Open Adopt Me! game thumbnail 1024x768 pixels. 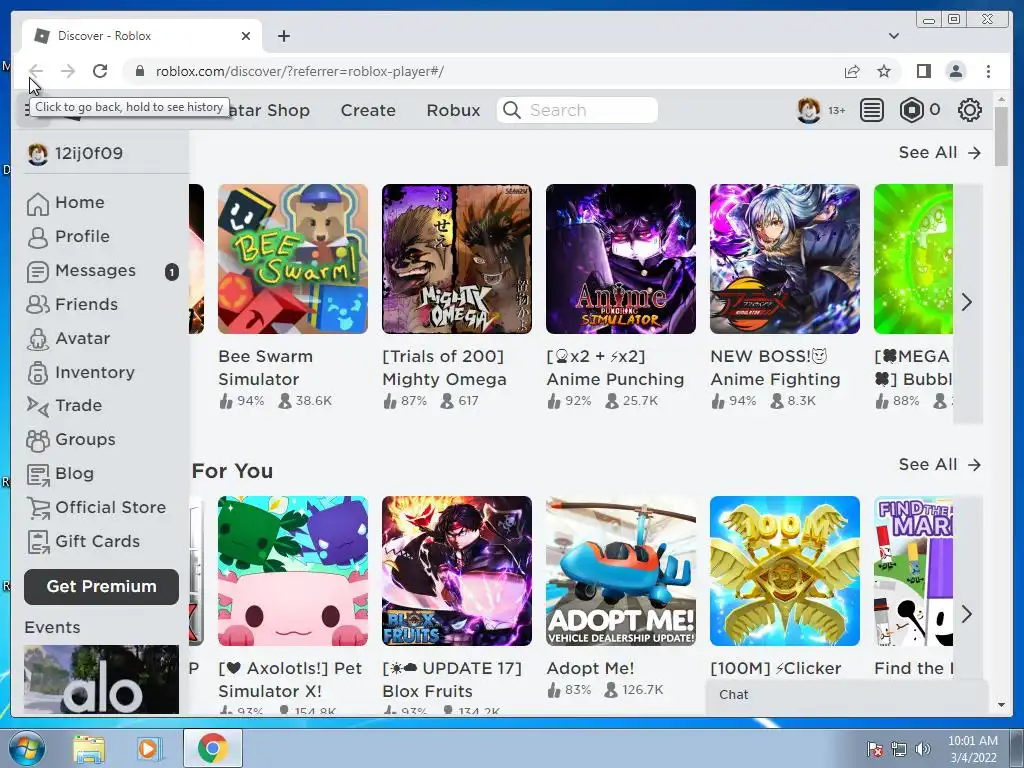621,571
